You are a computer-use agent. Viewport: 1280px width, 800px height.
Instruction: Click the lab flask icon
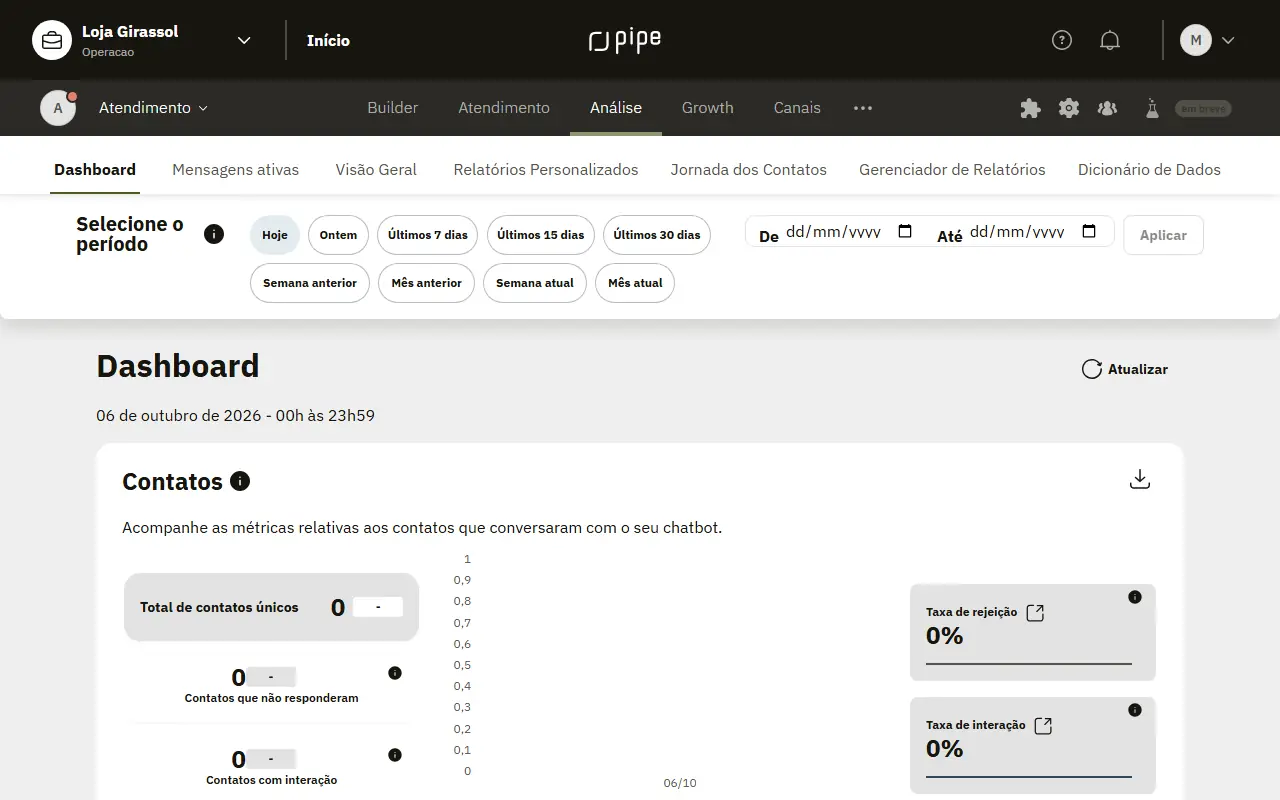1152,108
